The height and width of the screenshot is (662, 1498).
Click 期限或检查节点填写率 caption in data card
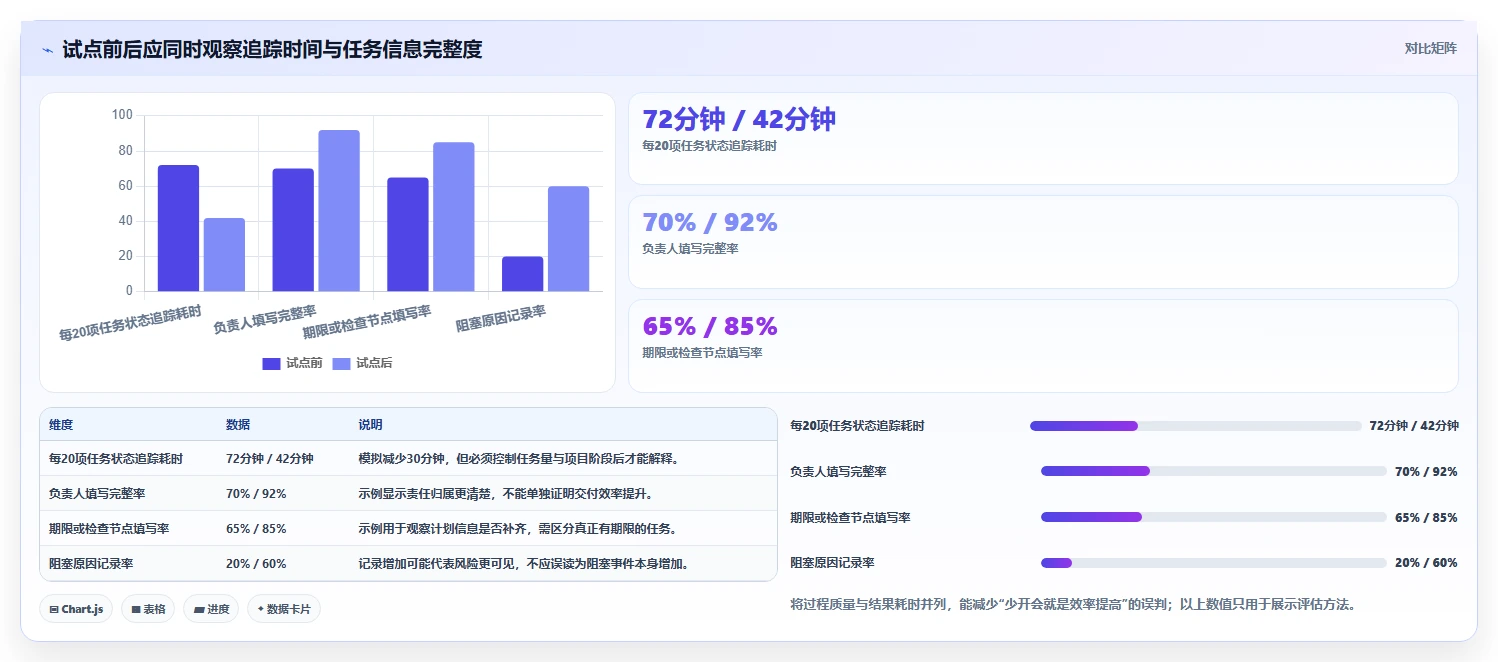702,353
